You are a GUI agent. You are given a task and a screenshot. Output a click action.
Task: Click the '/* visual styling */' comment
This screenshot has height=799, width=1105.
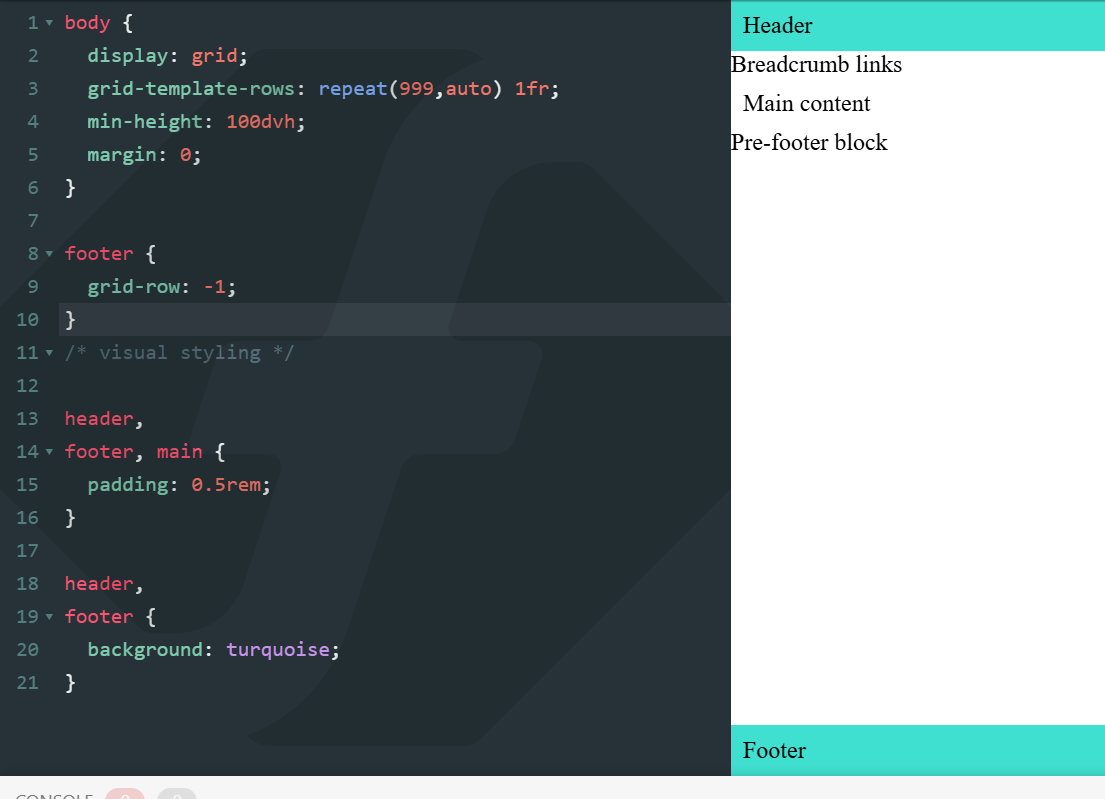click(x=180, y=352)
